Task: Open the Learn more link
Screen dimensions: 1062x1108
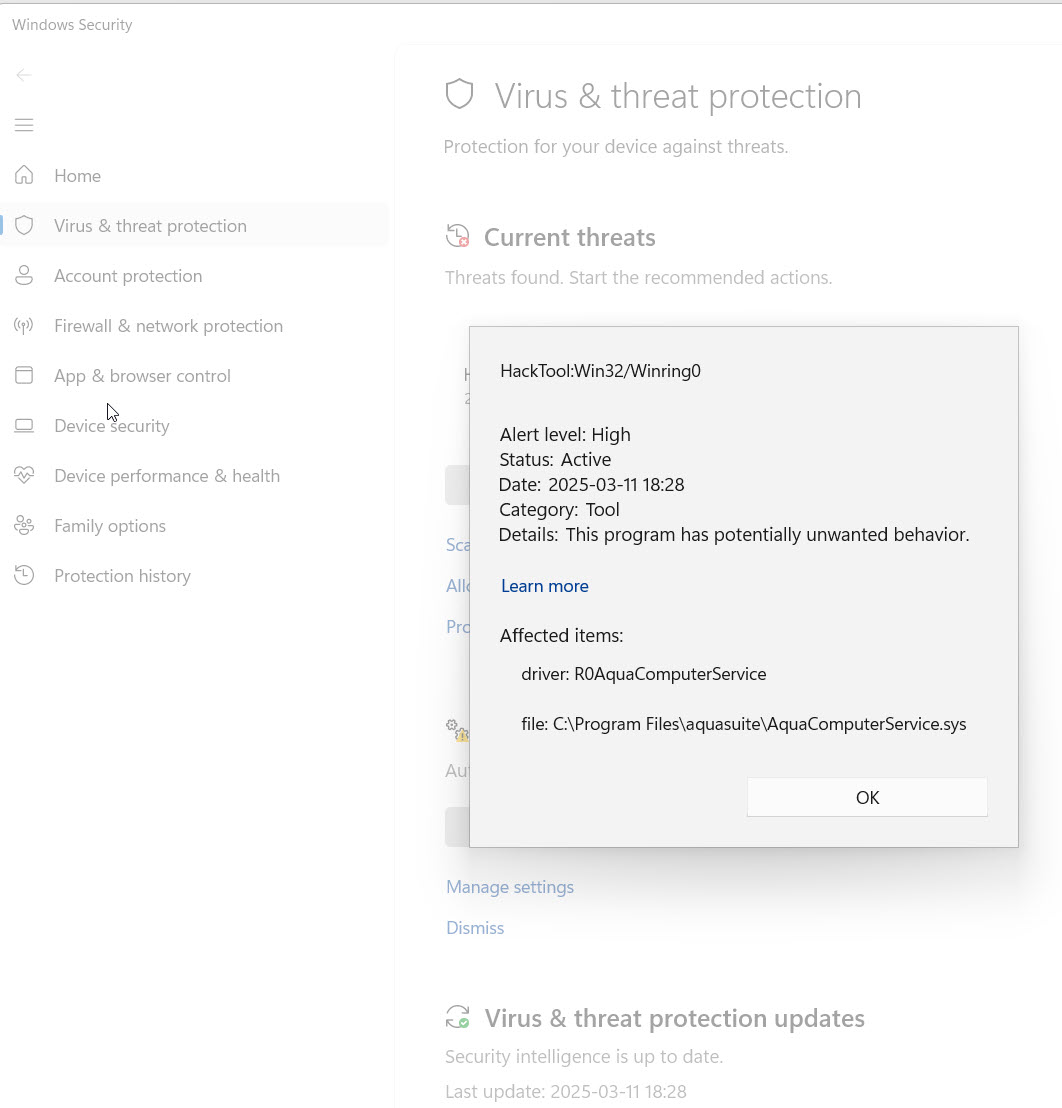Action: click(x=544, y=586)
